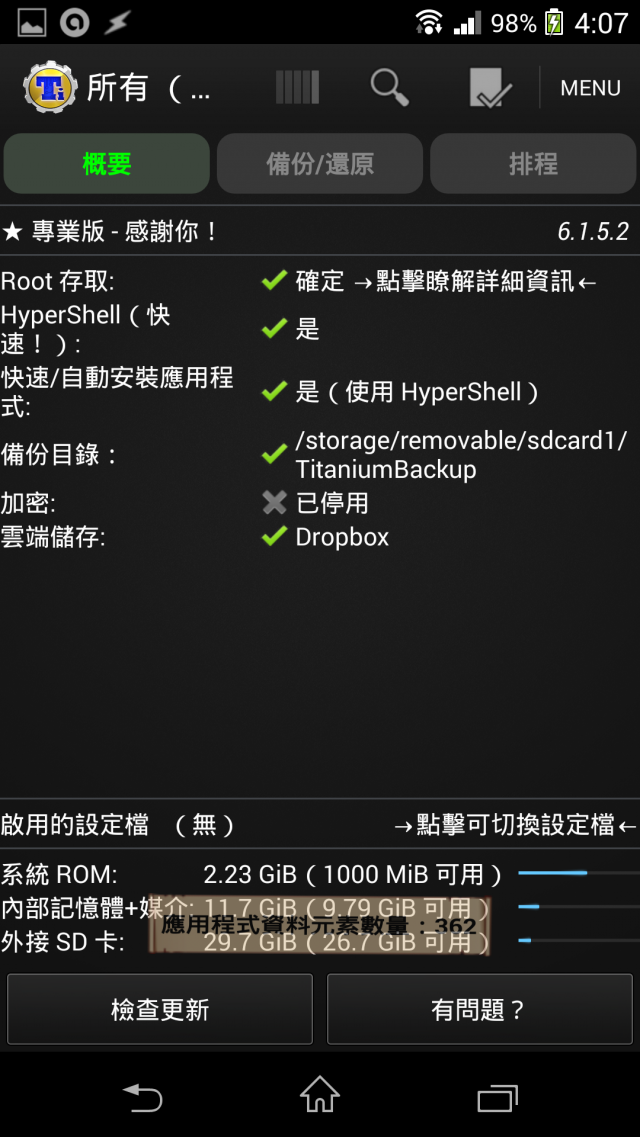The image size is (640, 1138).
Task: Open the MENU button
Action: tap(590, 89)
